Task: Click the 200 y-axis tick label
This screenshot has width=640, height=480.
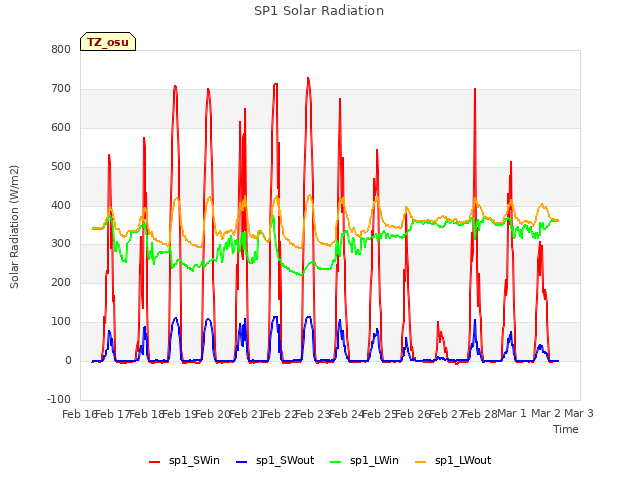Action: pos(61,282)
